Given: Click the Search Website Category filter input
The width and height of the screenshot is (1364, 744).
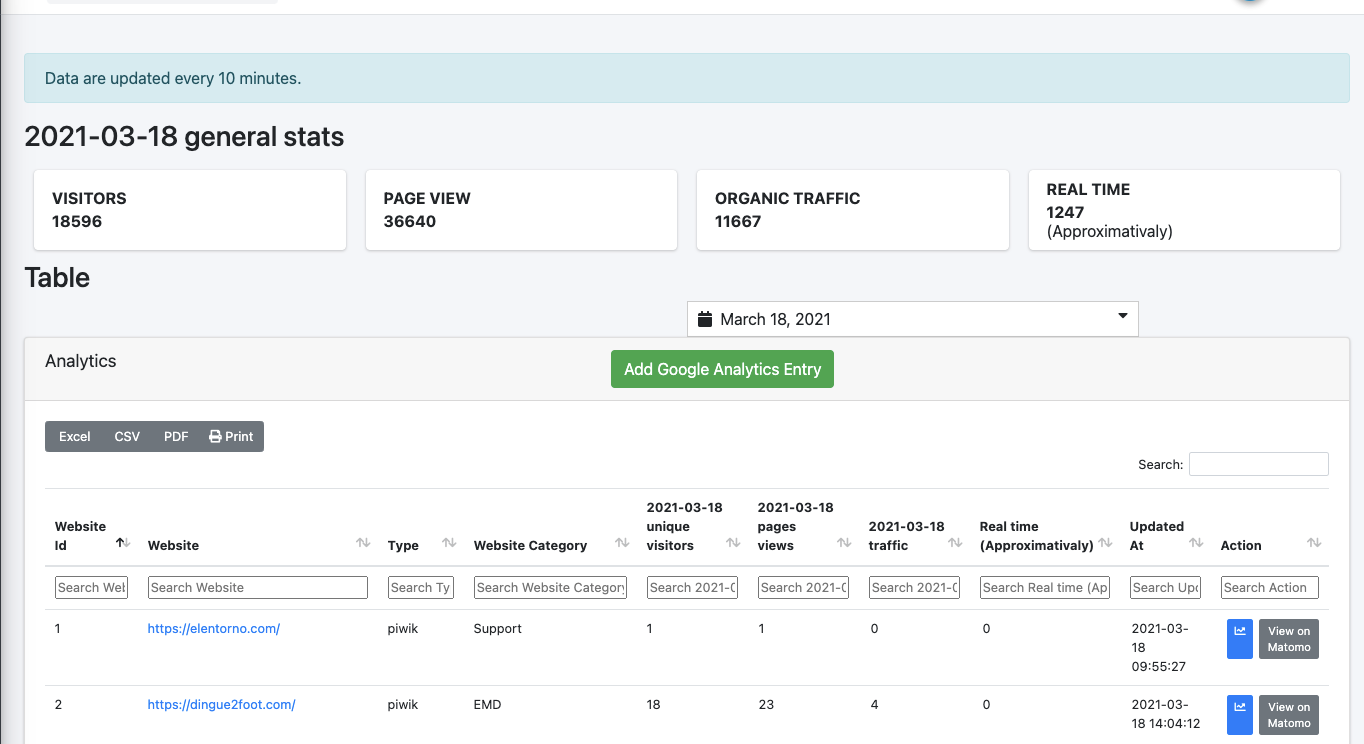Looking at the screenshot, I should tap(550, 588).
